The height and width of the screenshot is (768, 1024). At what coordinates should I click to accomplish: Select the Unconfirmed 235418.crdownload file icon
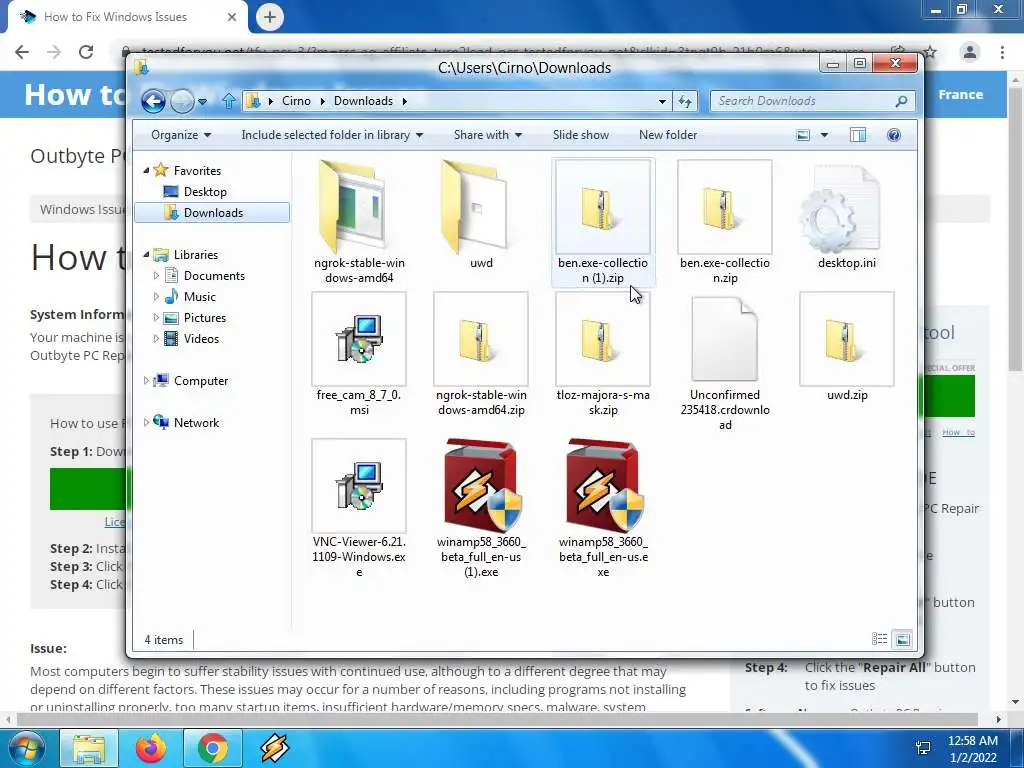pos(724,339)
